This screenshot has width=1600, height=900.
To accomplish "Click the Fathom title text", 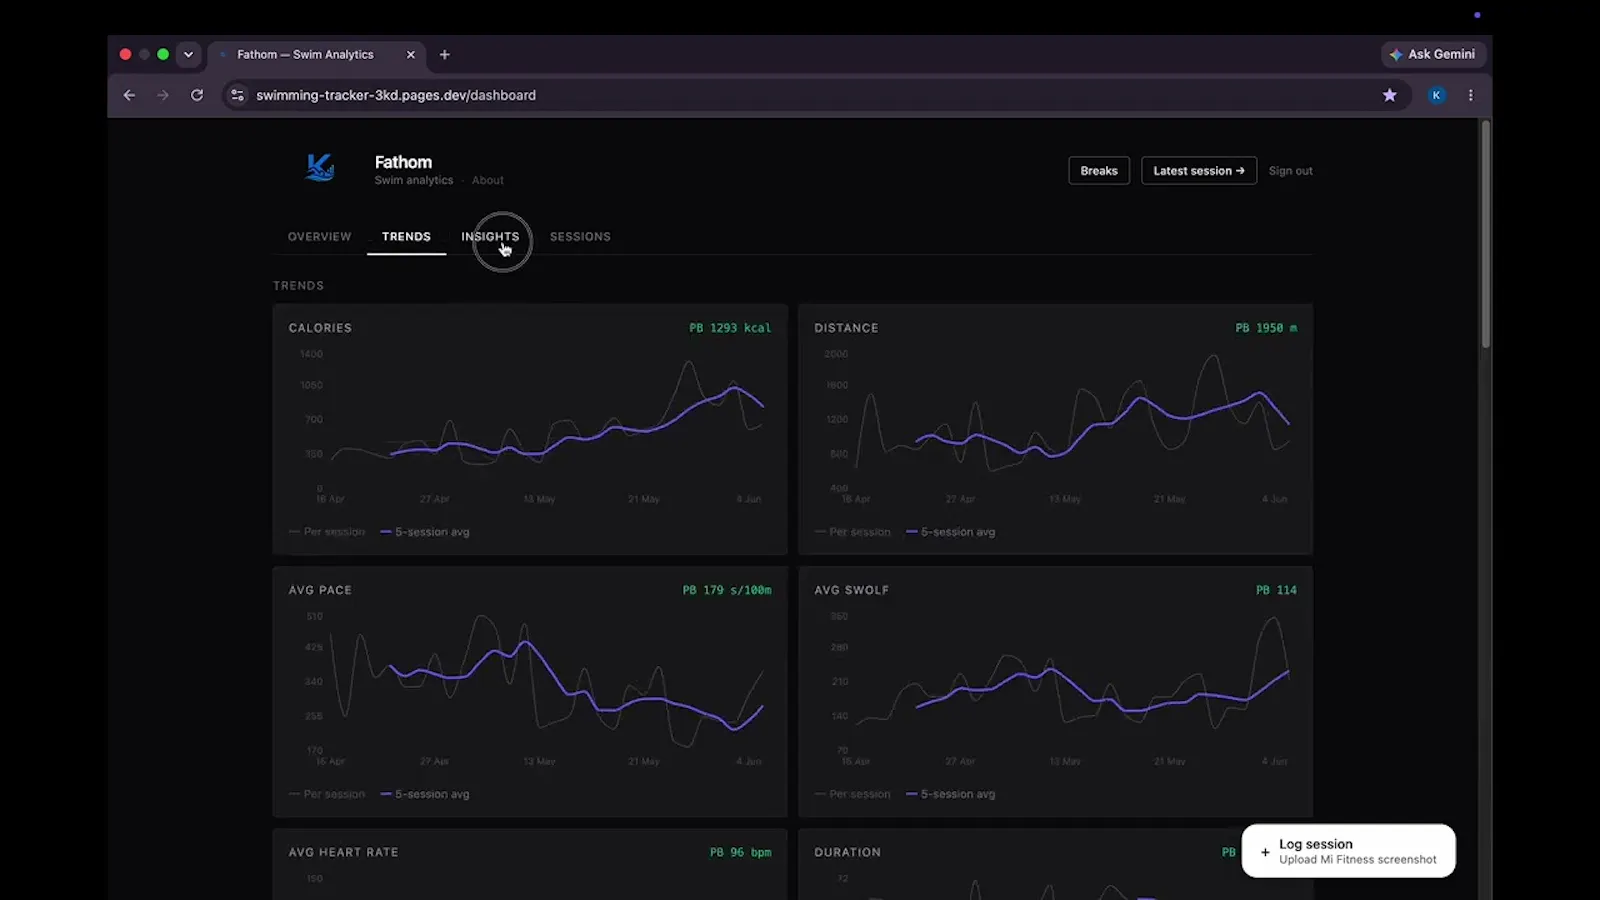I will pyautogui.click(x=403, y=162).
